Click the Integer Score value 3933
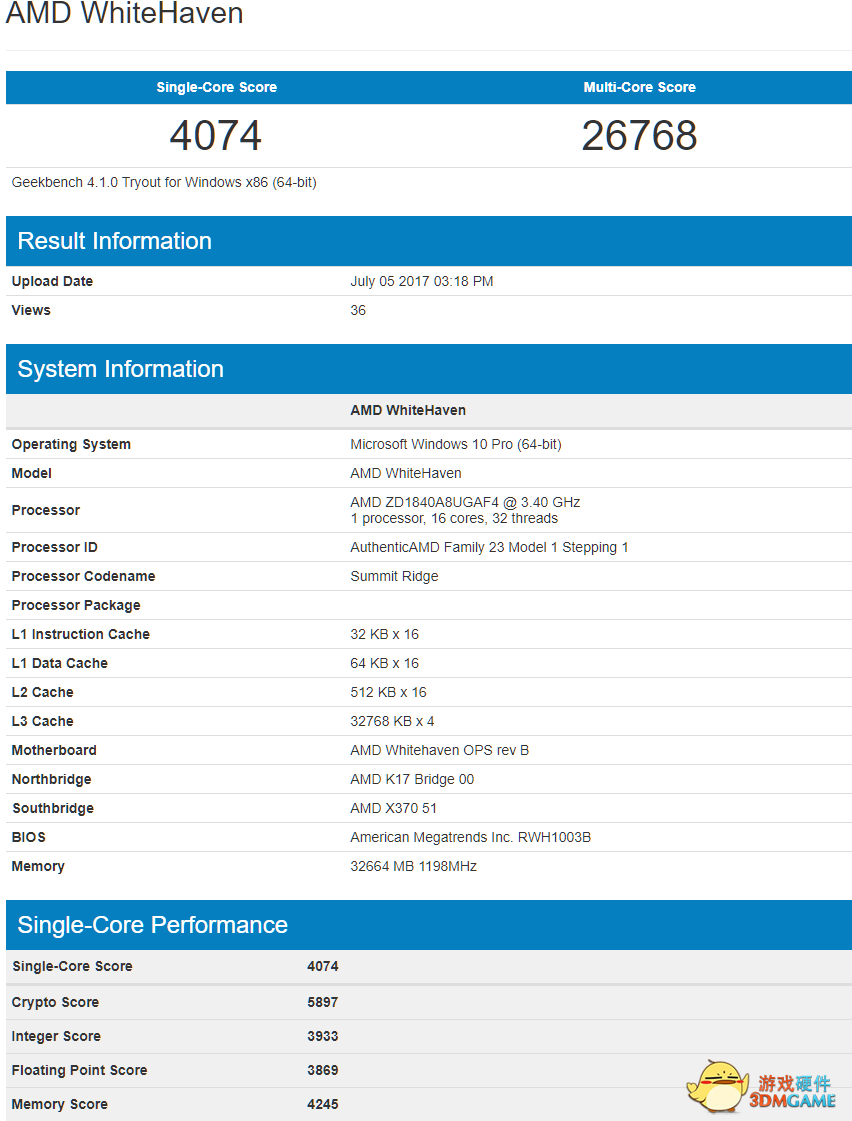This screenshot has width=852, height=1121. pos(323,1037)
